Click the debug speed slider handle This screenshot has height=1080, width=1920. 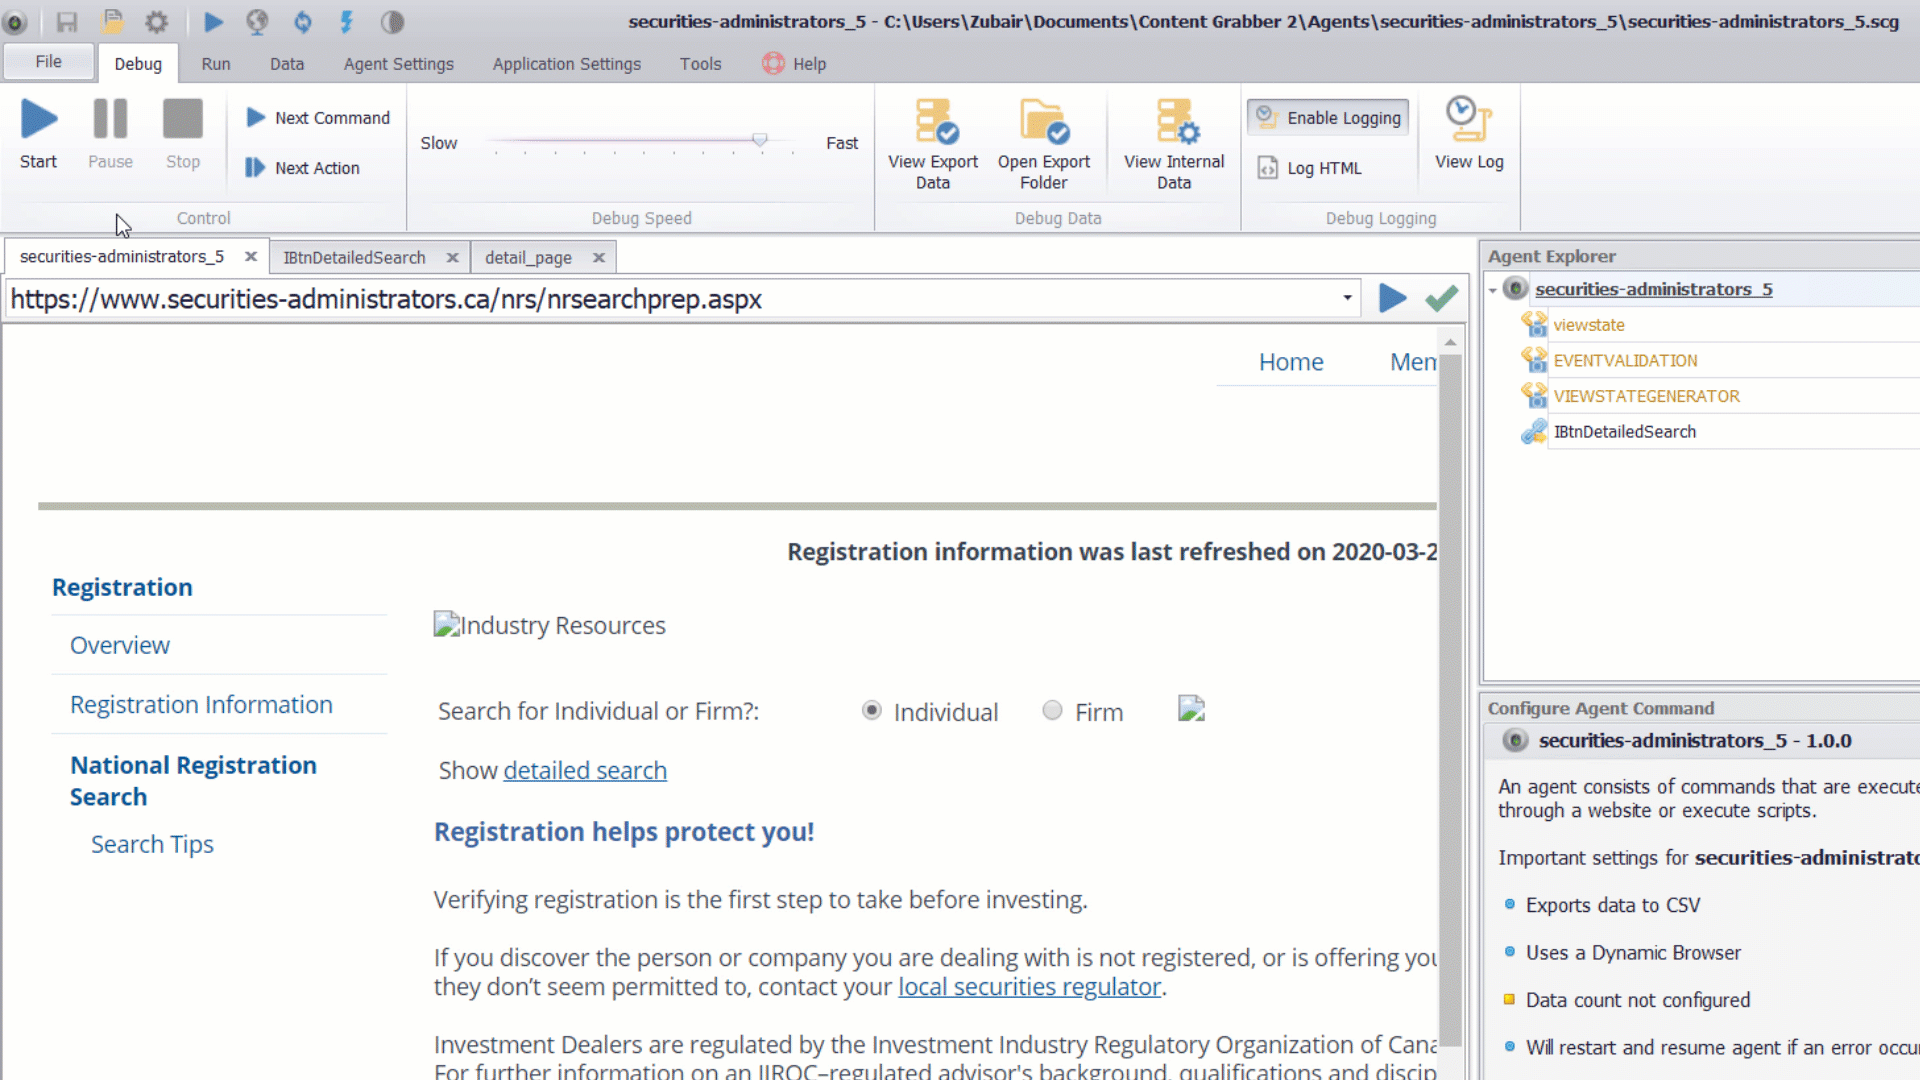[x=760, y=141]
